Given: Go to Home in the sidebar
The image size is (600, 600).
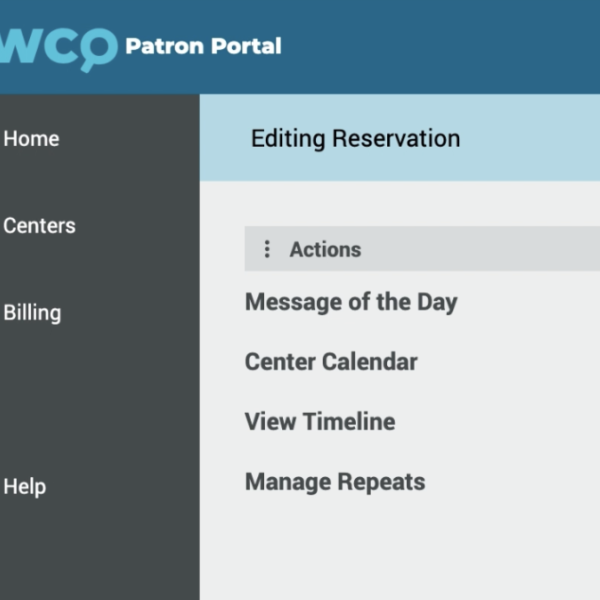Looking at the screenshot, I should (x=31, y=139).
